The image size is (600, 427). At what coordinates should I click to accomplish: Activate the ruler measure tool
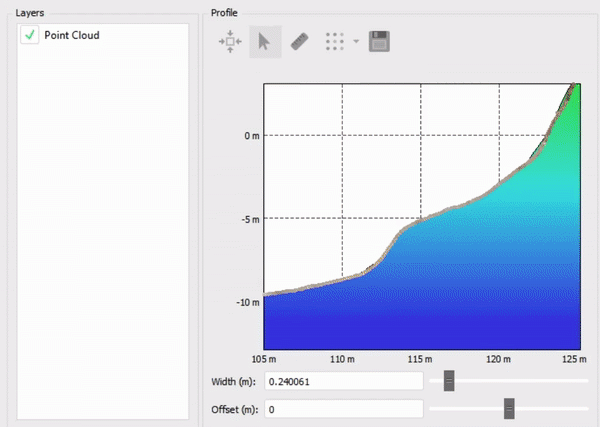(300, 41)
